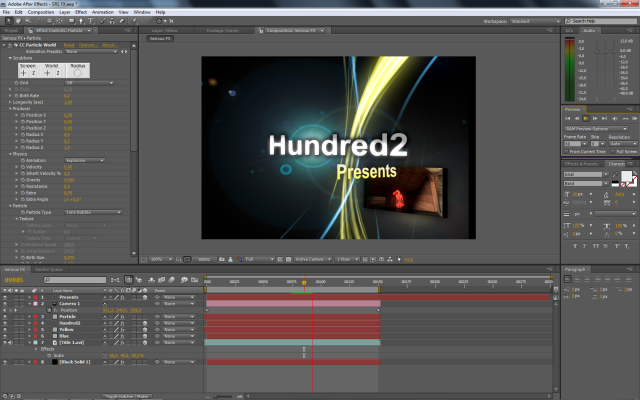Enable the From Current Time checkbox
640x400 pixels.
(567, 151)
